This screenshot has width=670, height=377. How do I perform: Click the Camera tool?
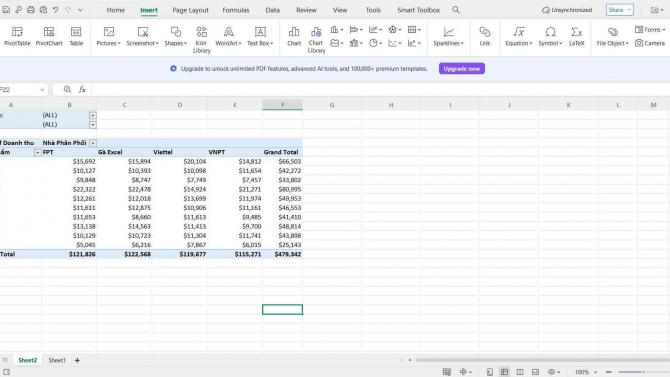coord(650,43)
